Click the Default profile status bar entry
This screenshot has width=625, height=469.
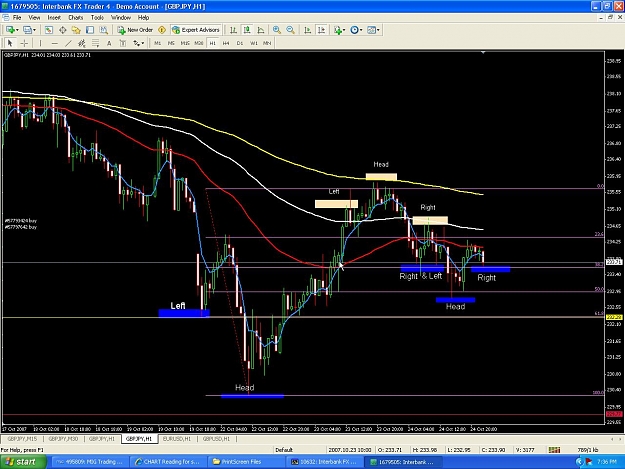pyautogui.click(x=284, y=450)
